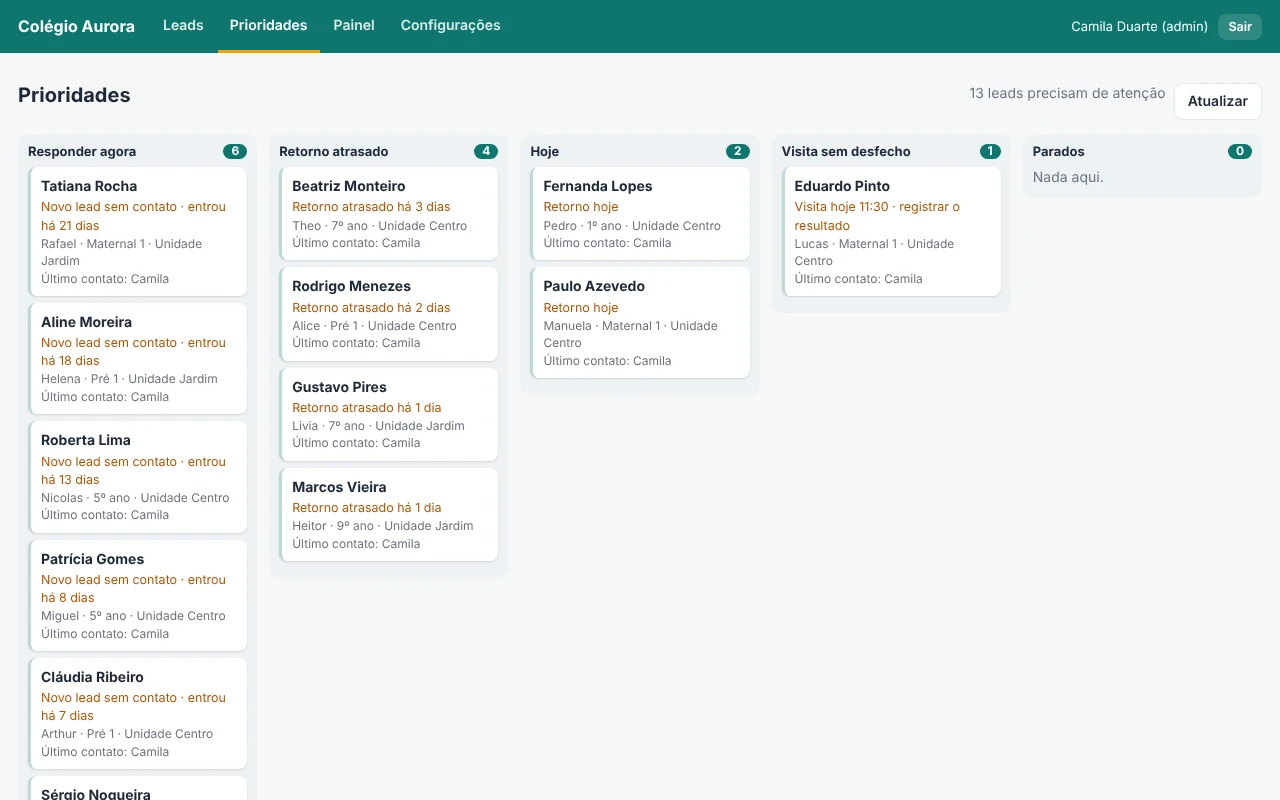Click the Sair logout button
Image resolution: width=1280 pixels, height=800 pixels.
pyautogui.click(x=1240, y=27)
